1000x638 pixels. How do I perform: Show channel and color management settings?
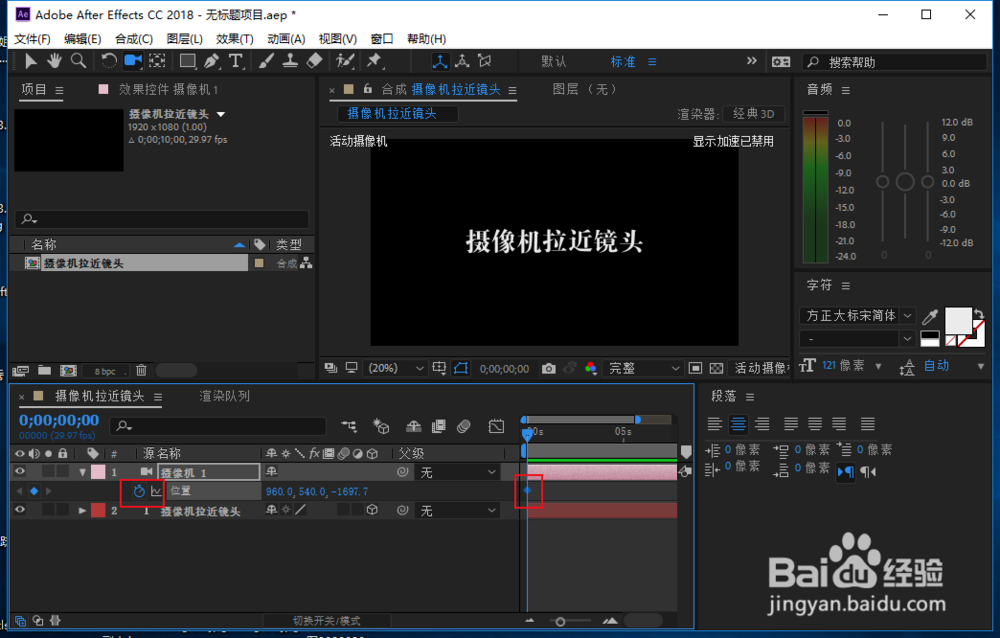click(x=591, y=368)
